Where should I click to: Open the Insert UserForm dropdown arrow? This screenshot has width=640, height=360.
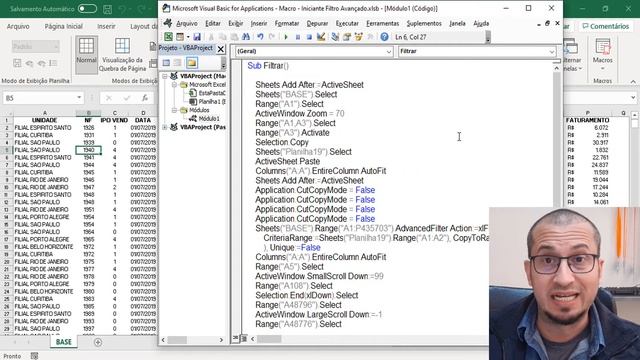pos(188,37)
